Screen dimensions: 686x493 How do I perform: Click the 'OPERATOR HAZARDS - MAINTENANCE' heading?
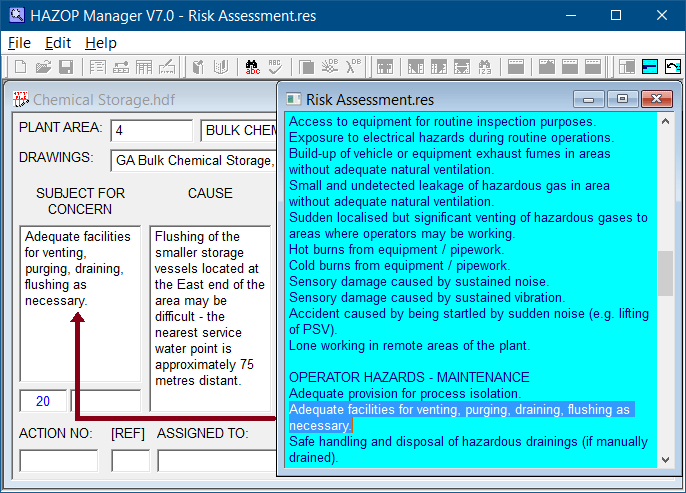click(x=409, y=377)
